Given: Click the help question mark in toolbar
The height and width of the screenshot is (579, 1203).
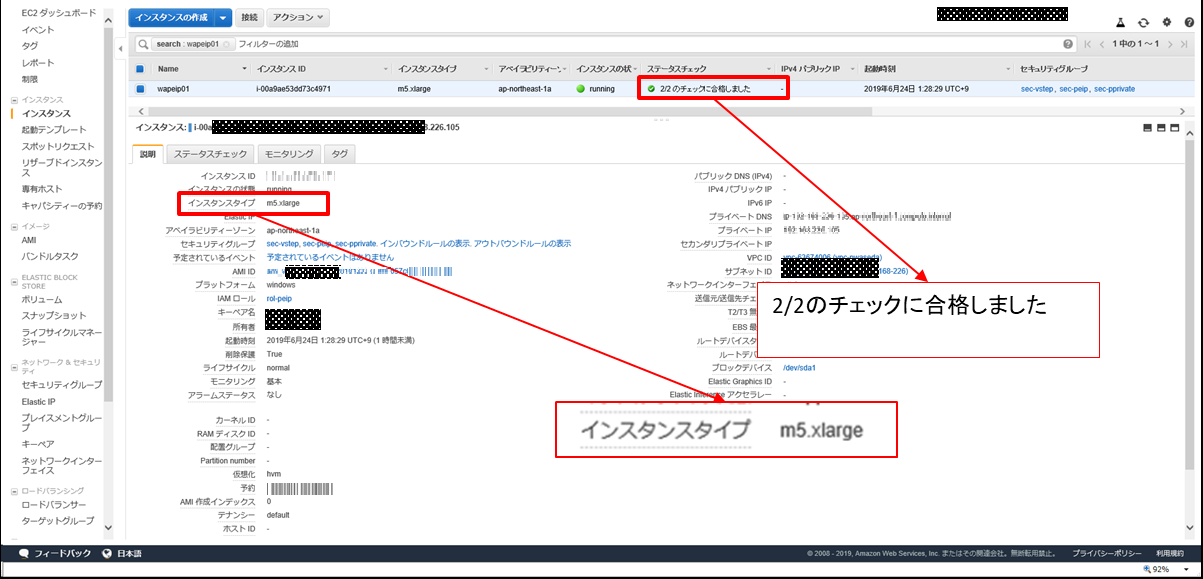Looking at the screenshot, I should [1188, 22].
